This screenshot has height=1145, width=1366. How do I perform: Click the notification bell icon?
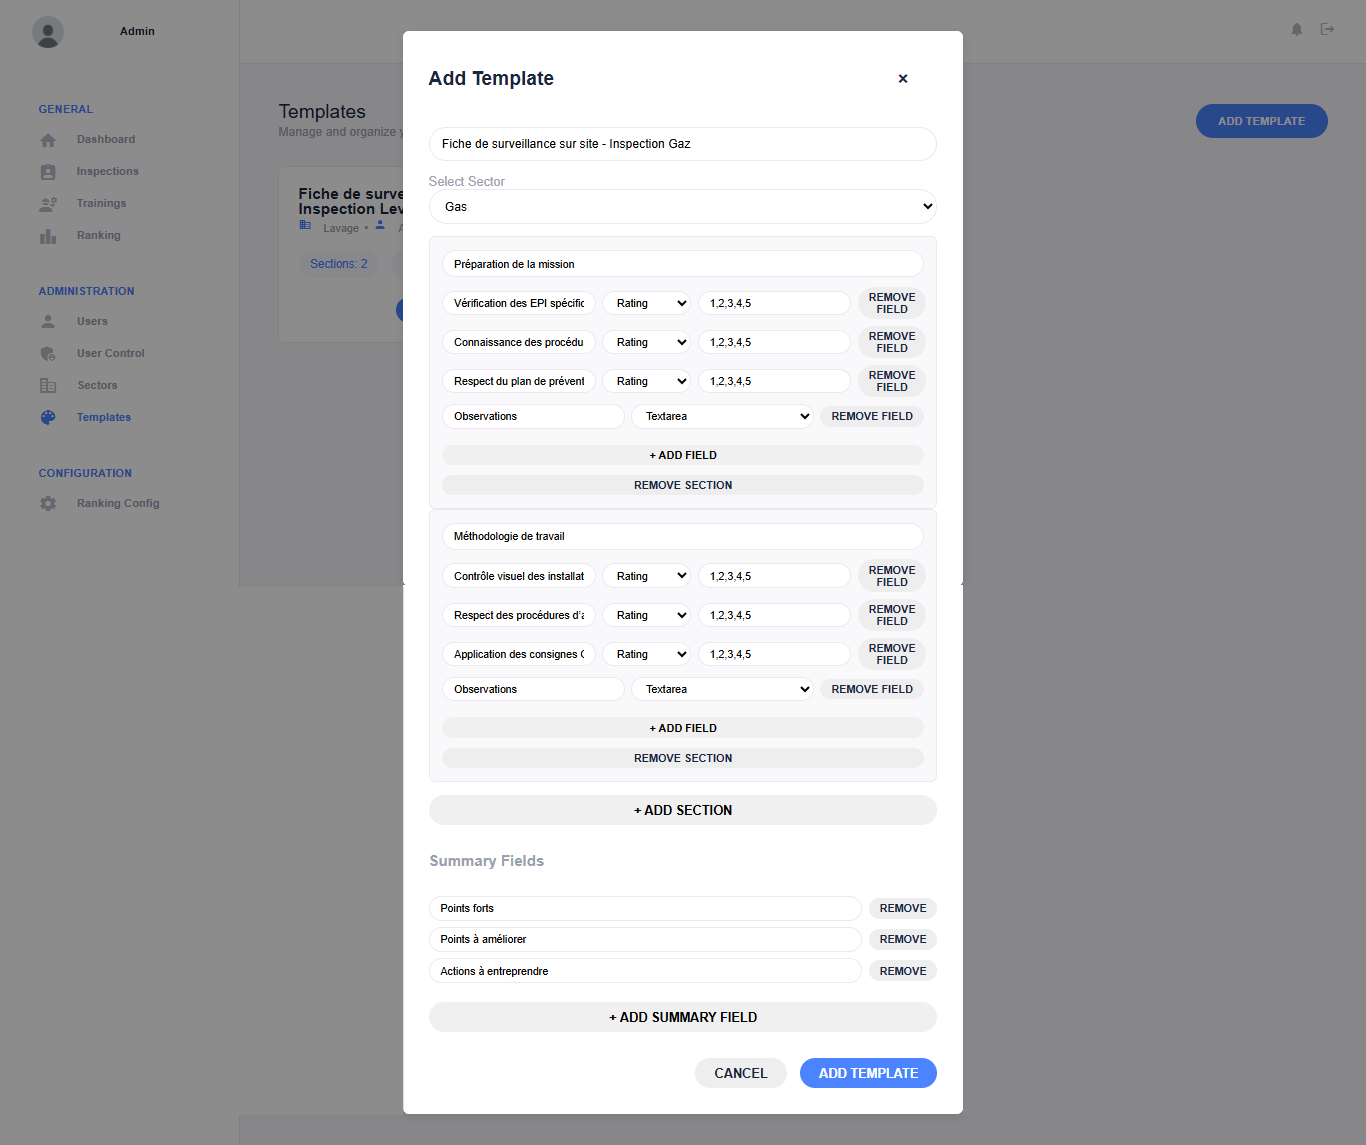pyautogui.click(x=1296, y=30)
